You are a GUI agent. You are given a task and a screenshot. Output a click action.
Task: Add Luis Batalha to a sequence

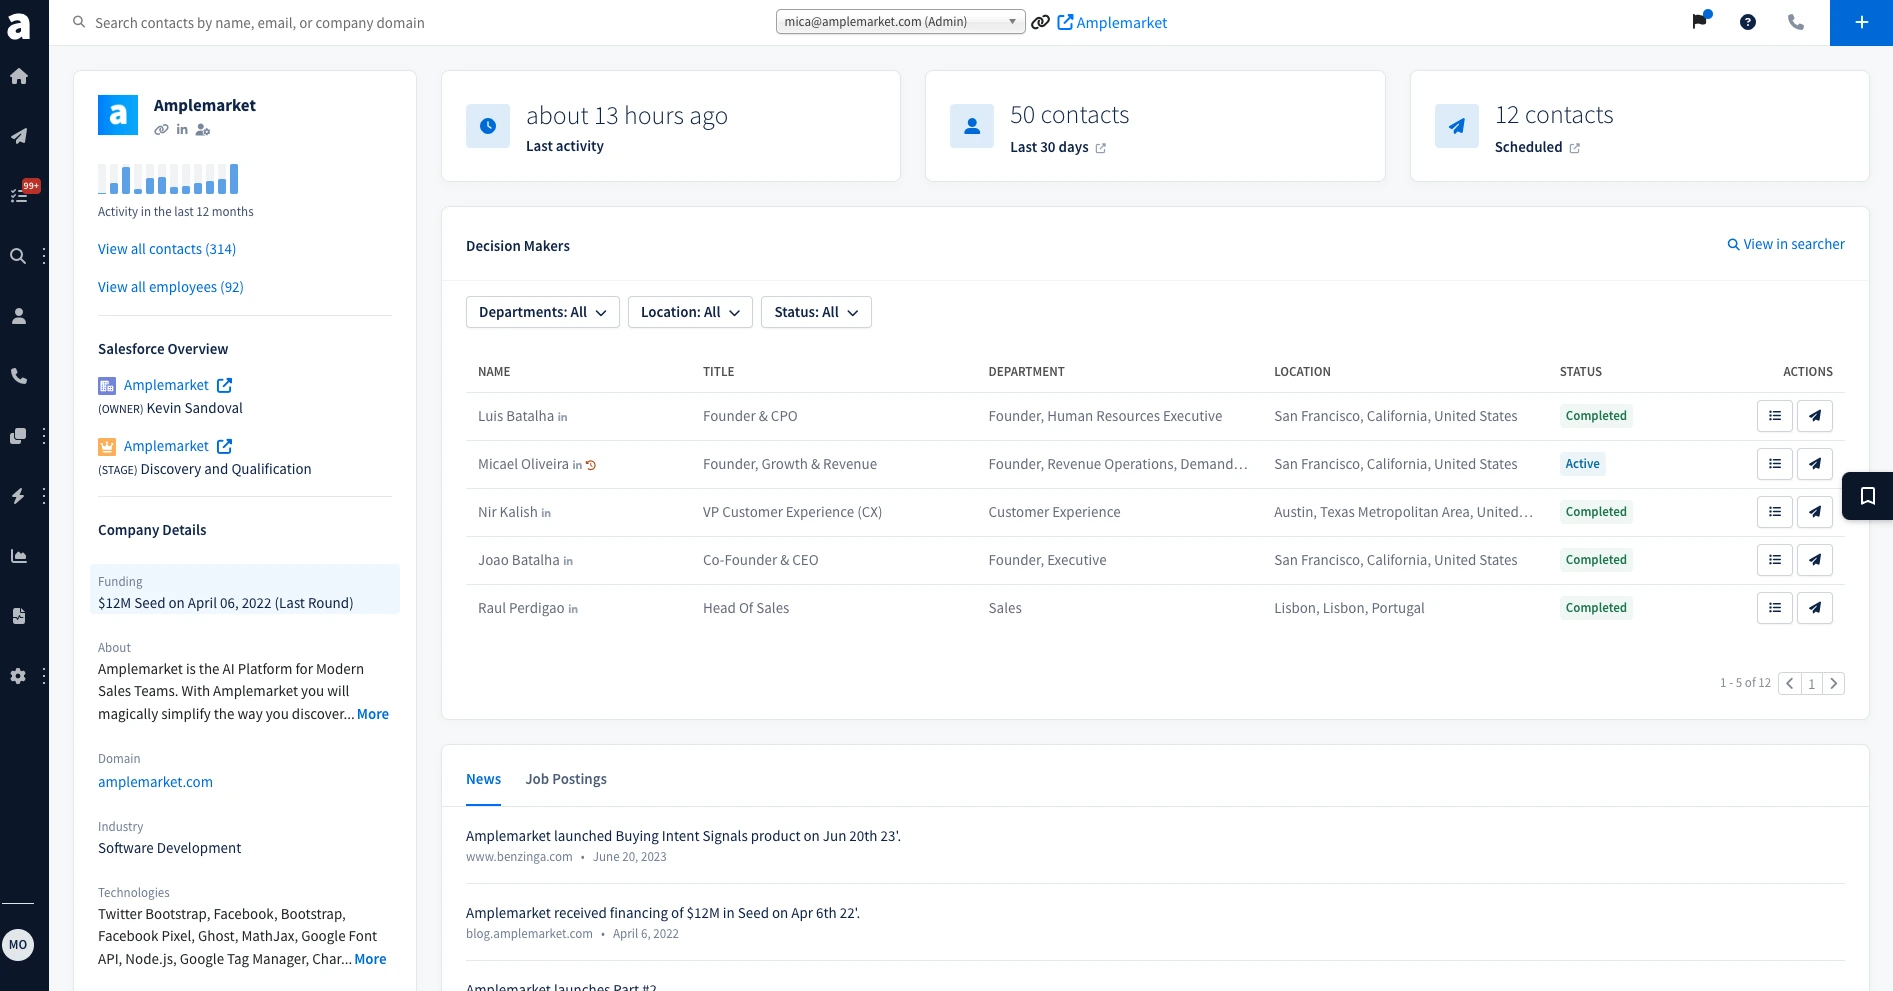coord(1815,416)
